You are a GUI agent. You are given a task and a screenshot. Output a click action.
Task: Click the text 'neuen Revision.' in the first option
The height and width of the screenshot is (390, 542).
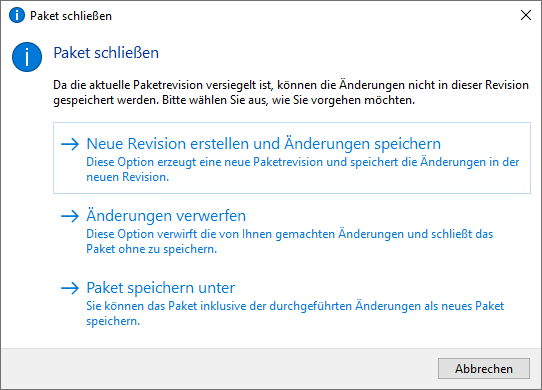tap(128, 177)
